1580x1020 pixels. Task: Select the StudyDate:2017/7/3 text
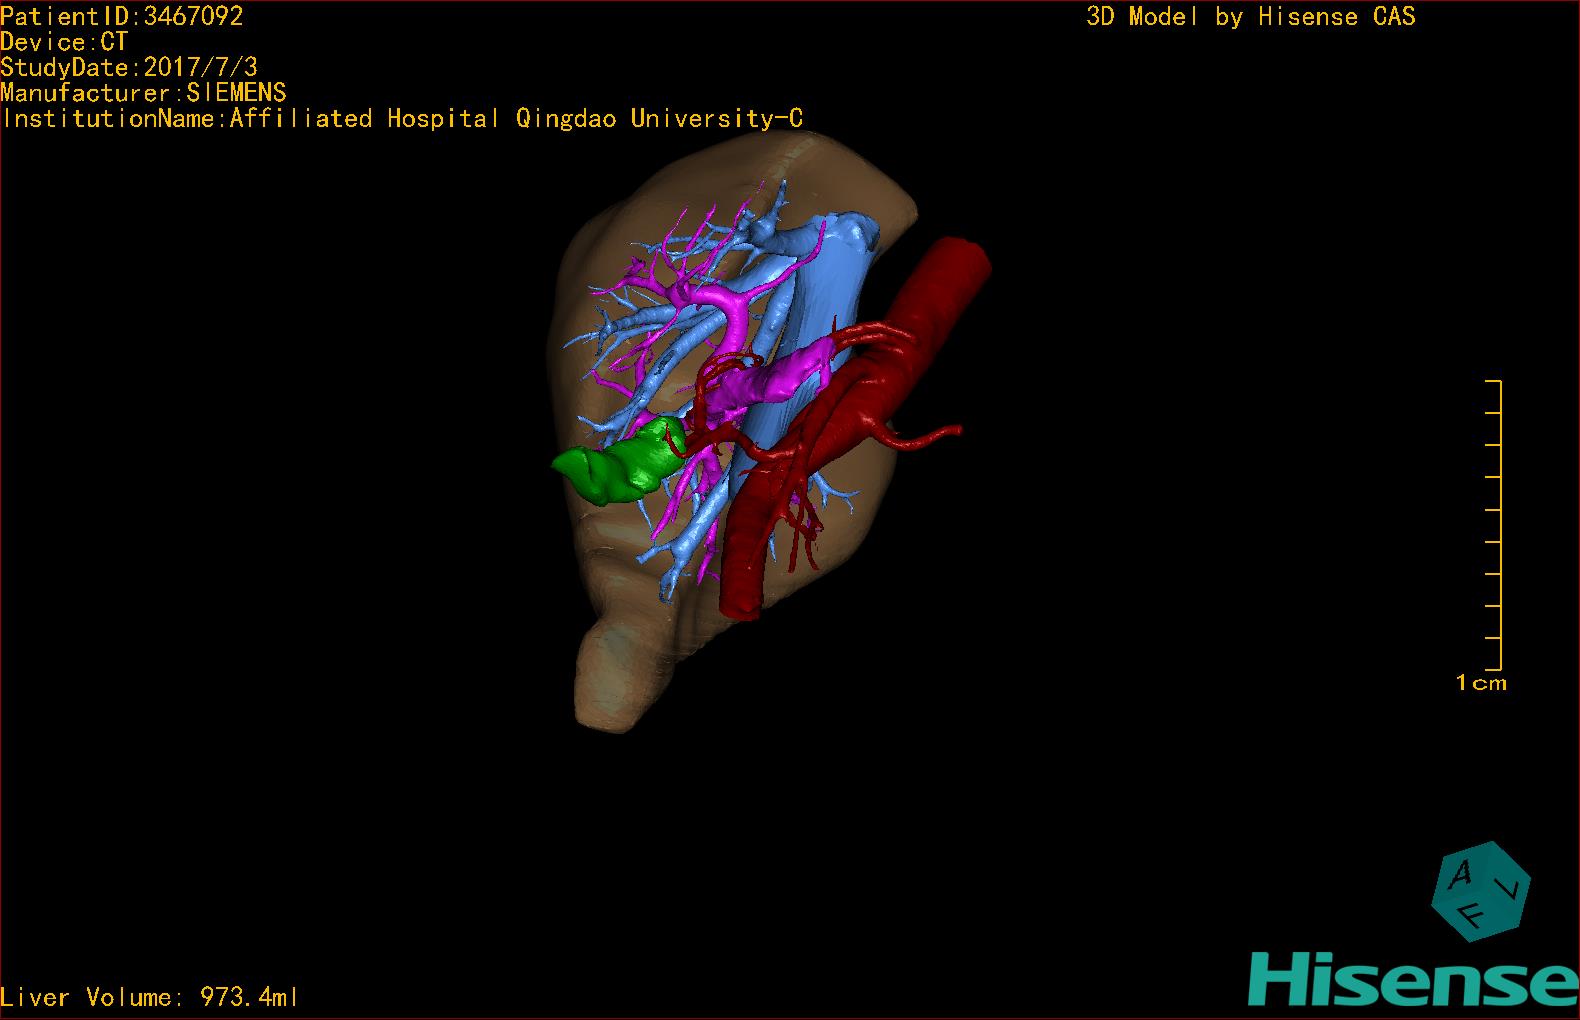click(129, 67)
